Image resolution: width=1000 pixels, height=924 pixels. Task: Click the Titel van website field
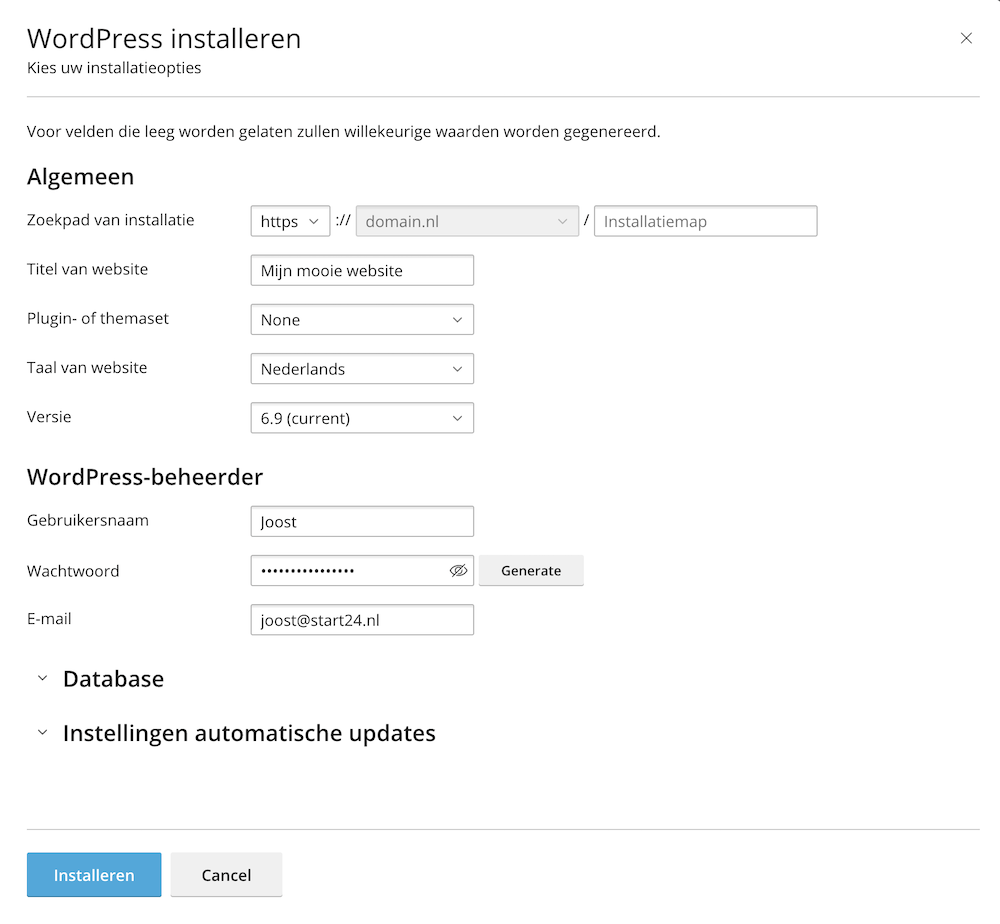click(361, 271)
